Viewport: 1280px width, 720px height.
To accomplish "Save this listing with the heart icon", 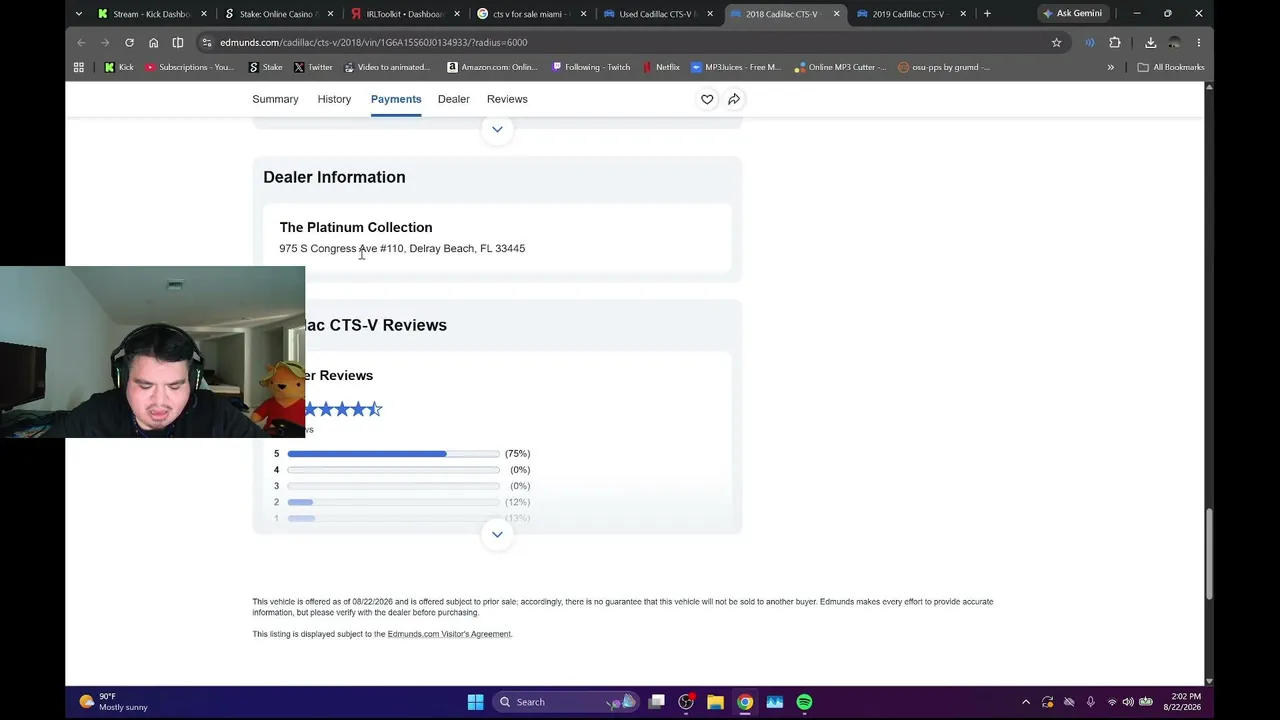I will click(x=707, y=99).
